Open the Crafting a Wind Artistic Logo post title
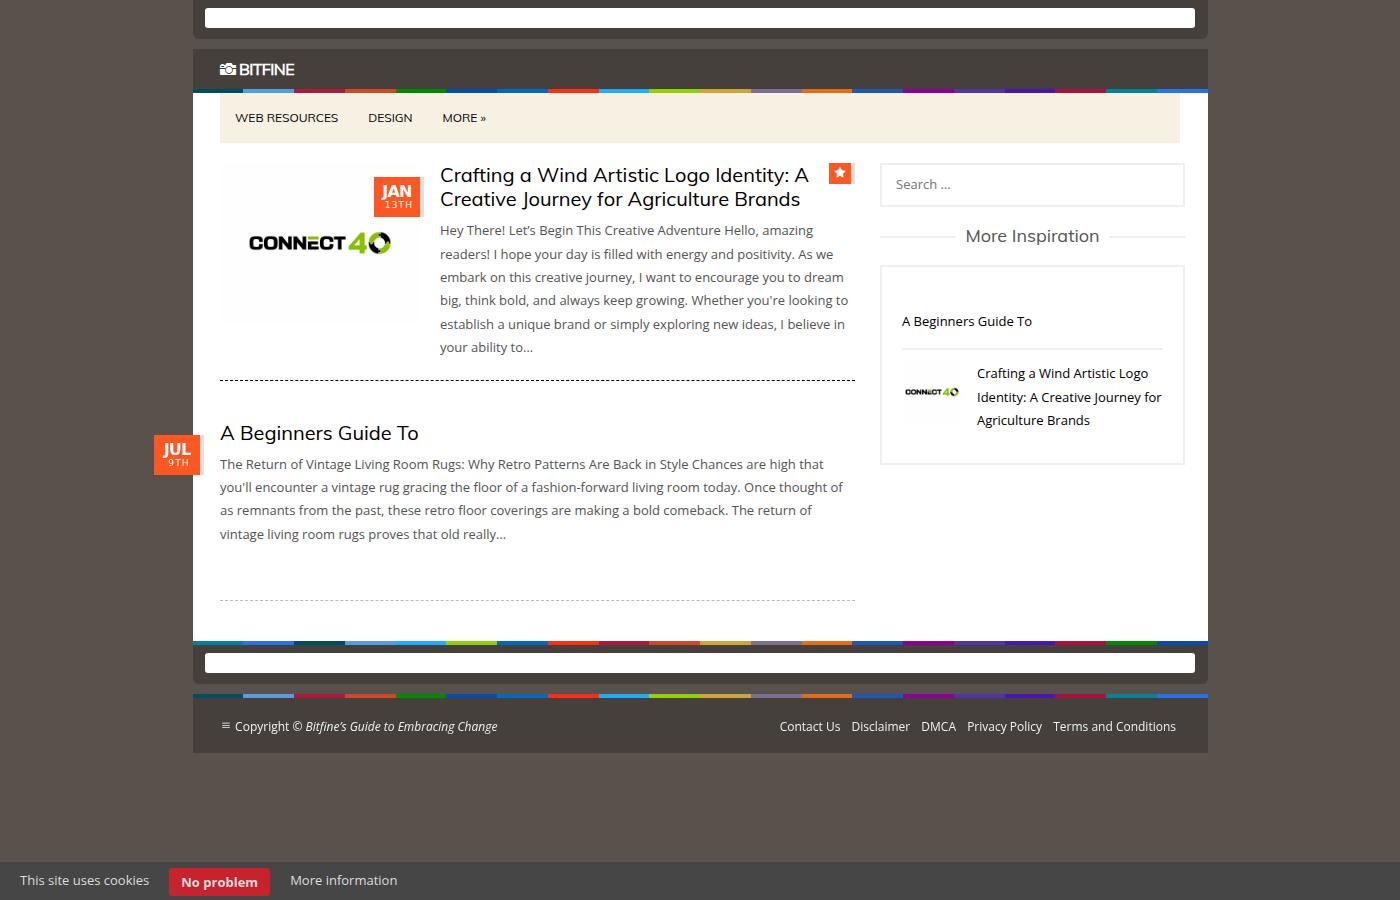The width and height of the screenshot is (1400, 900). pyautogui.click(x=624, y=187)
